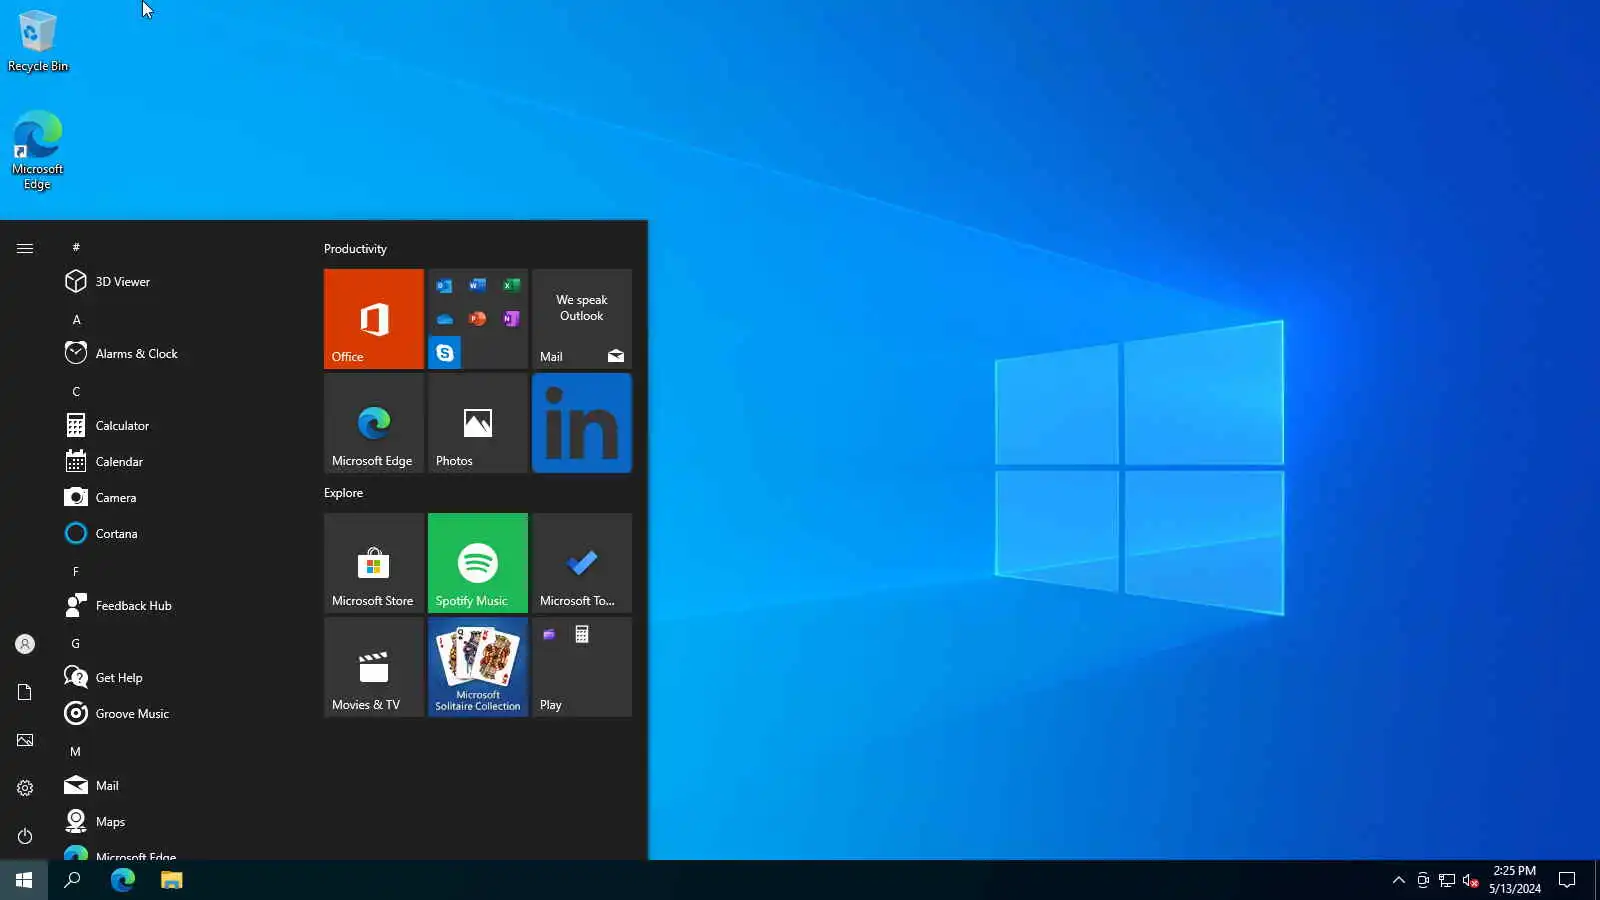
Task: Open Maps from the app list
Action: (x=180, y=822)
